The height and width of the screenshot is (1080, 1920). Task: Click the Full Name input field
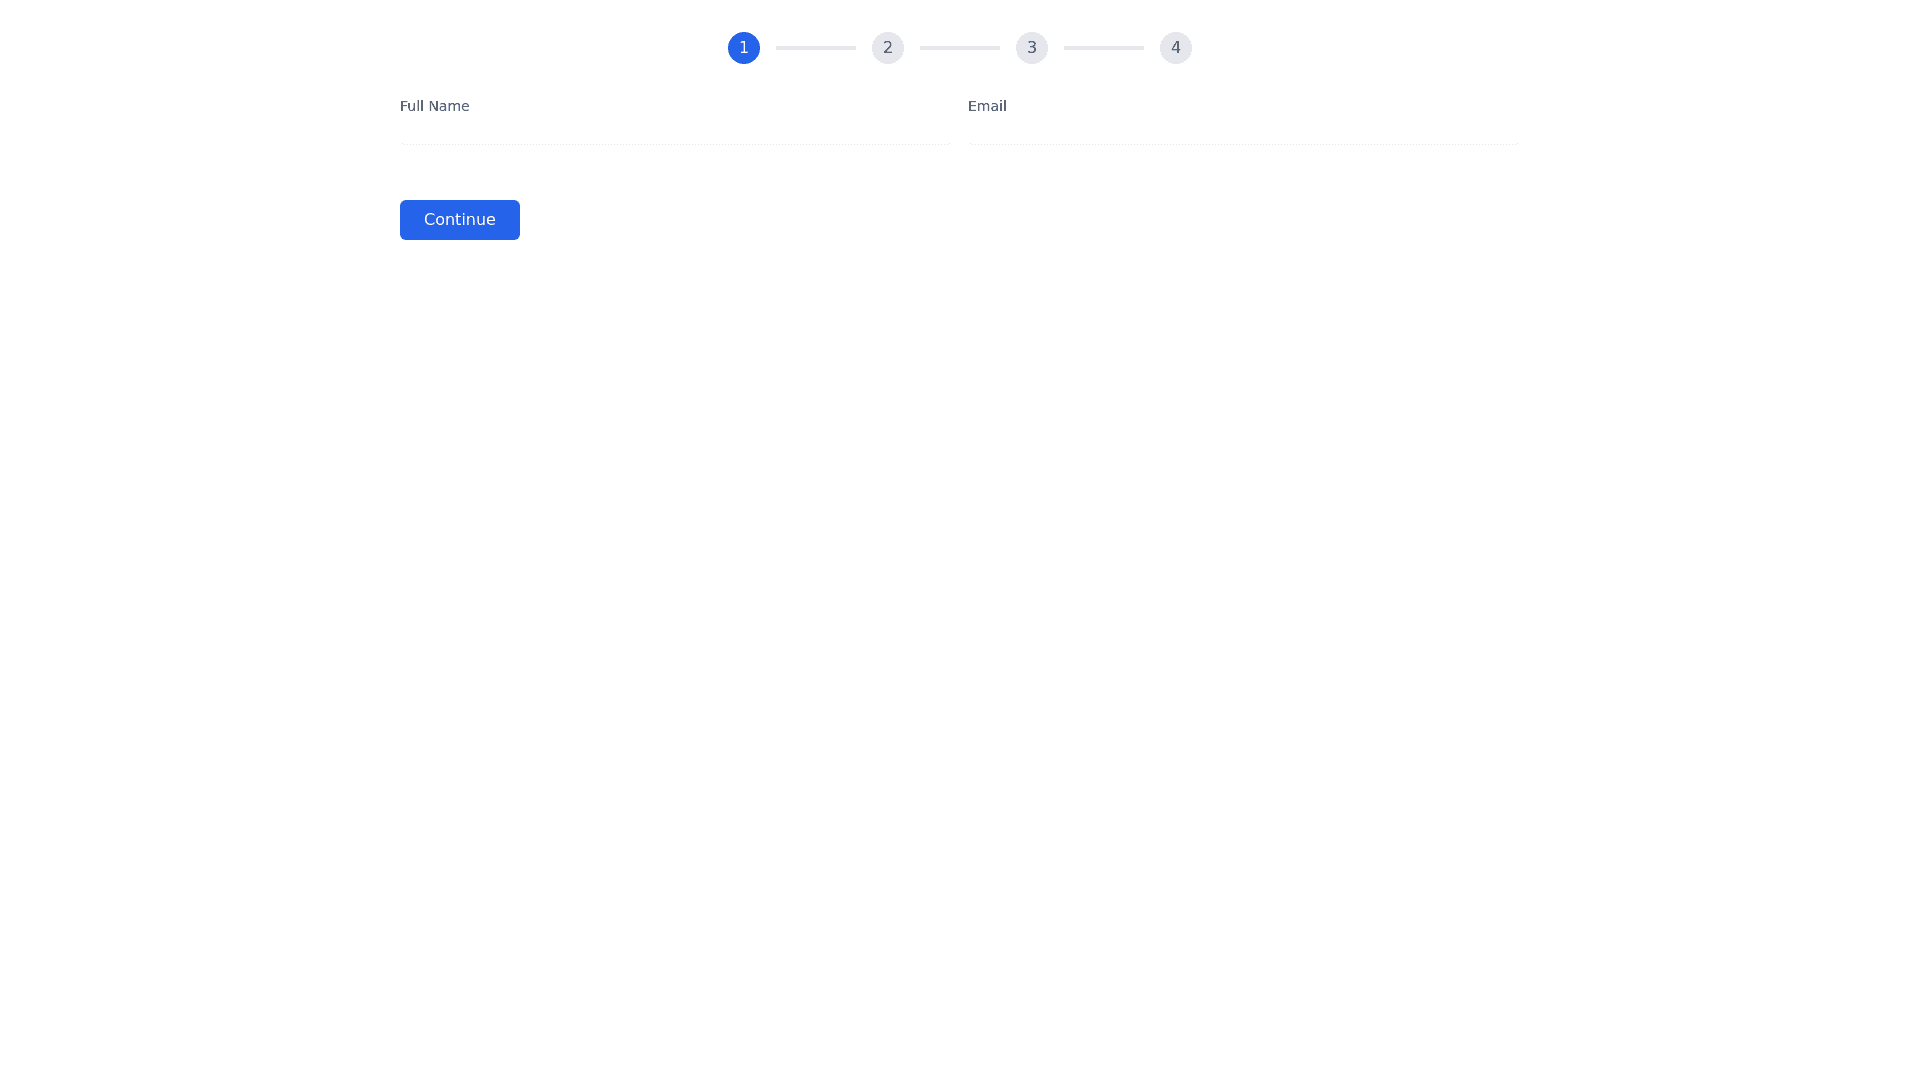[x=676, y=133]
